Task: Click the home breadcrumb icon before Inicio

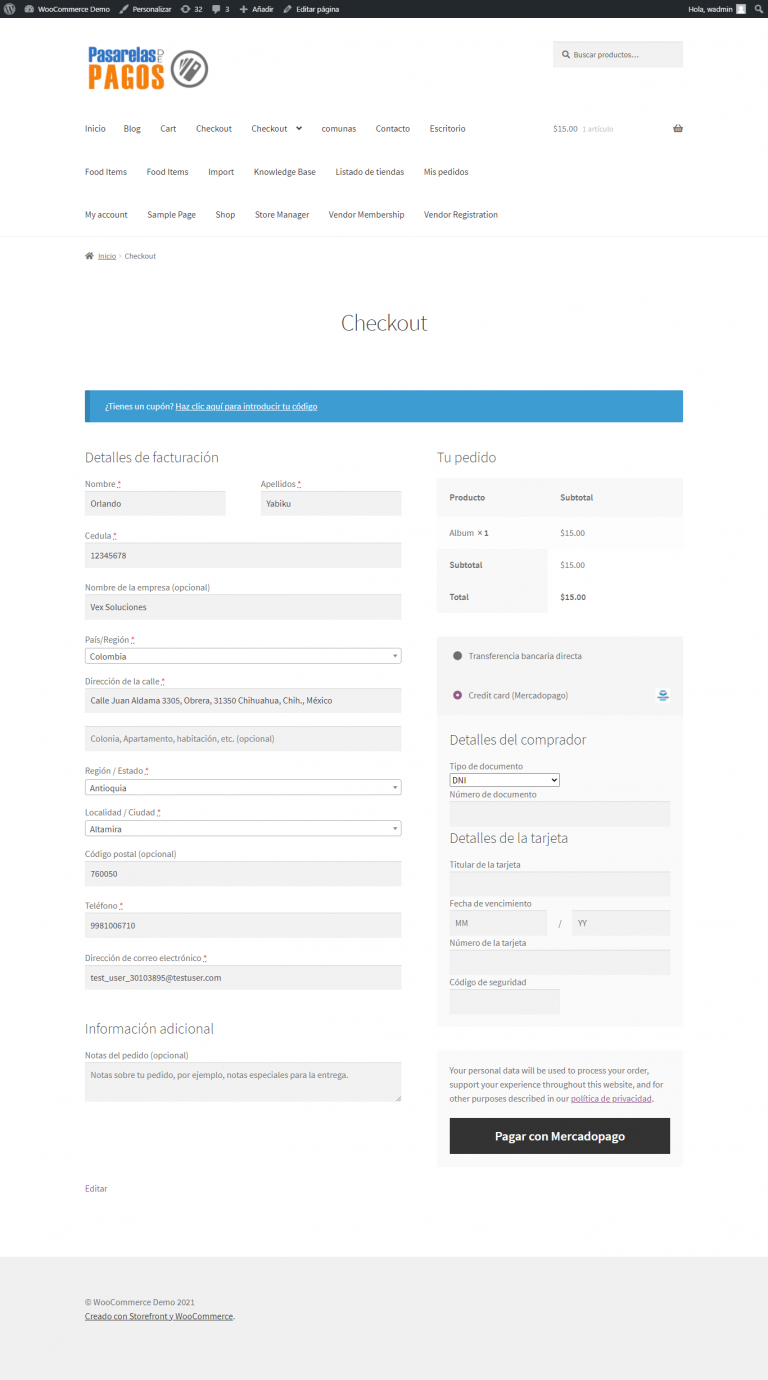Action: pos(89,255)
